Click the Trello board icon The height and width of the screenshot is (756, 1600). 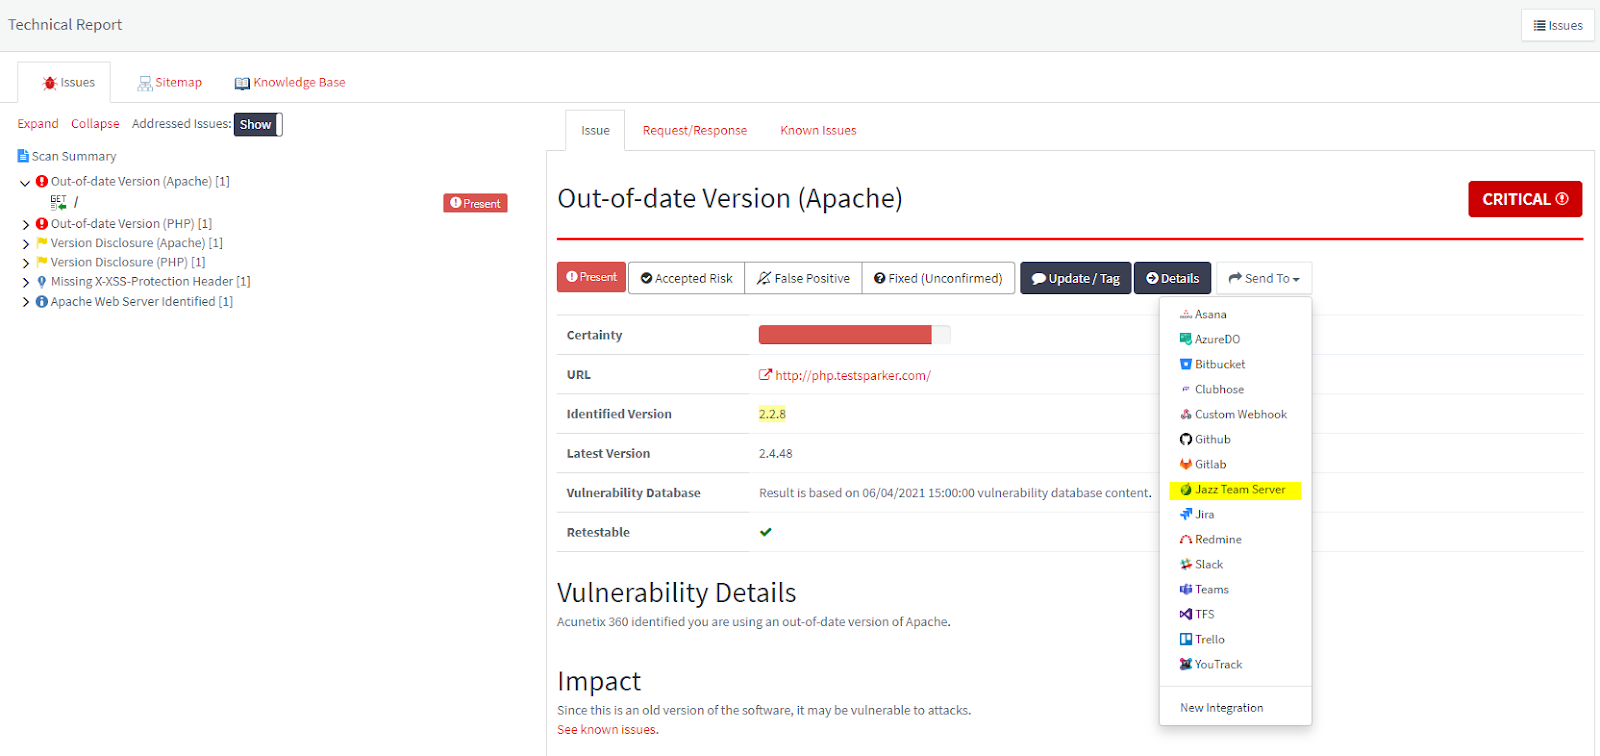pos(1186,639)
